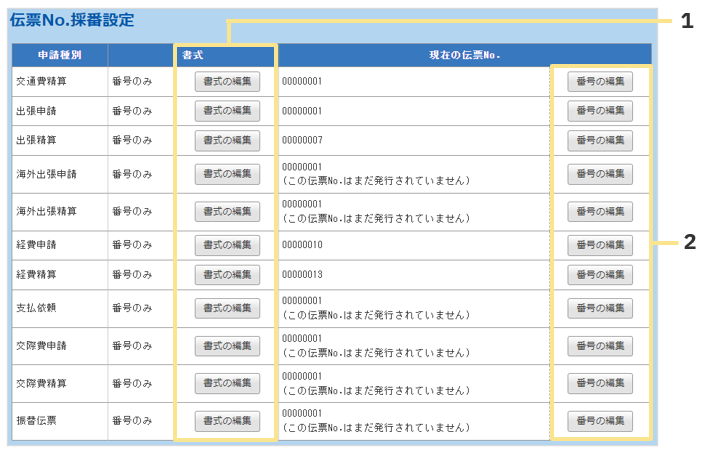Image resolution: width=705 pixels, height=452 pixels.
Task: Edit format for 支払依頼 row
Action: pyautogui.click(x=227, y=308)
